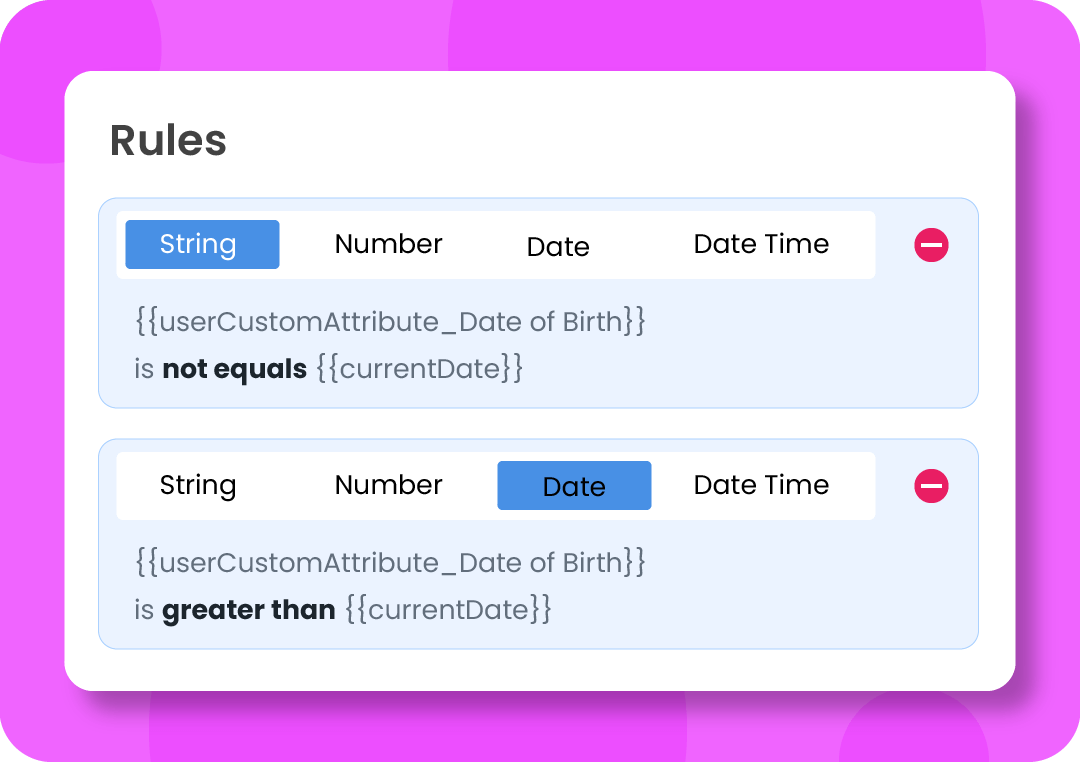1080x762 pixels.
Task: Click second rule's userCustomAttribute_Date of Birth field
Action: [x=390, y=563]
